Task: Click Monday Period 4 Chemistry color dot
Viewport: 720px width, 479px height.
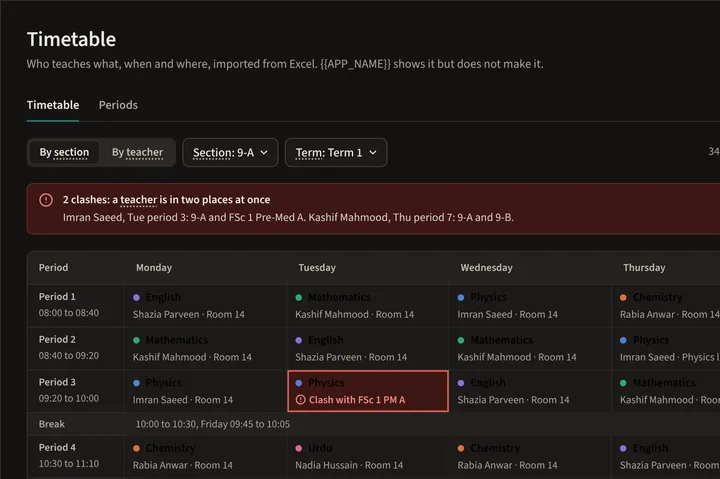Action: (136, 448)
